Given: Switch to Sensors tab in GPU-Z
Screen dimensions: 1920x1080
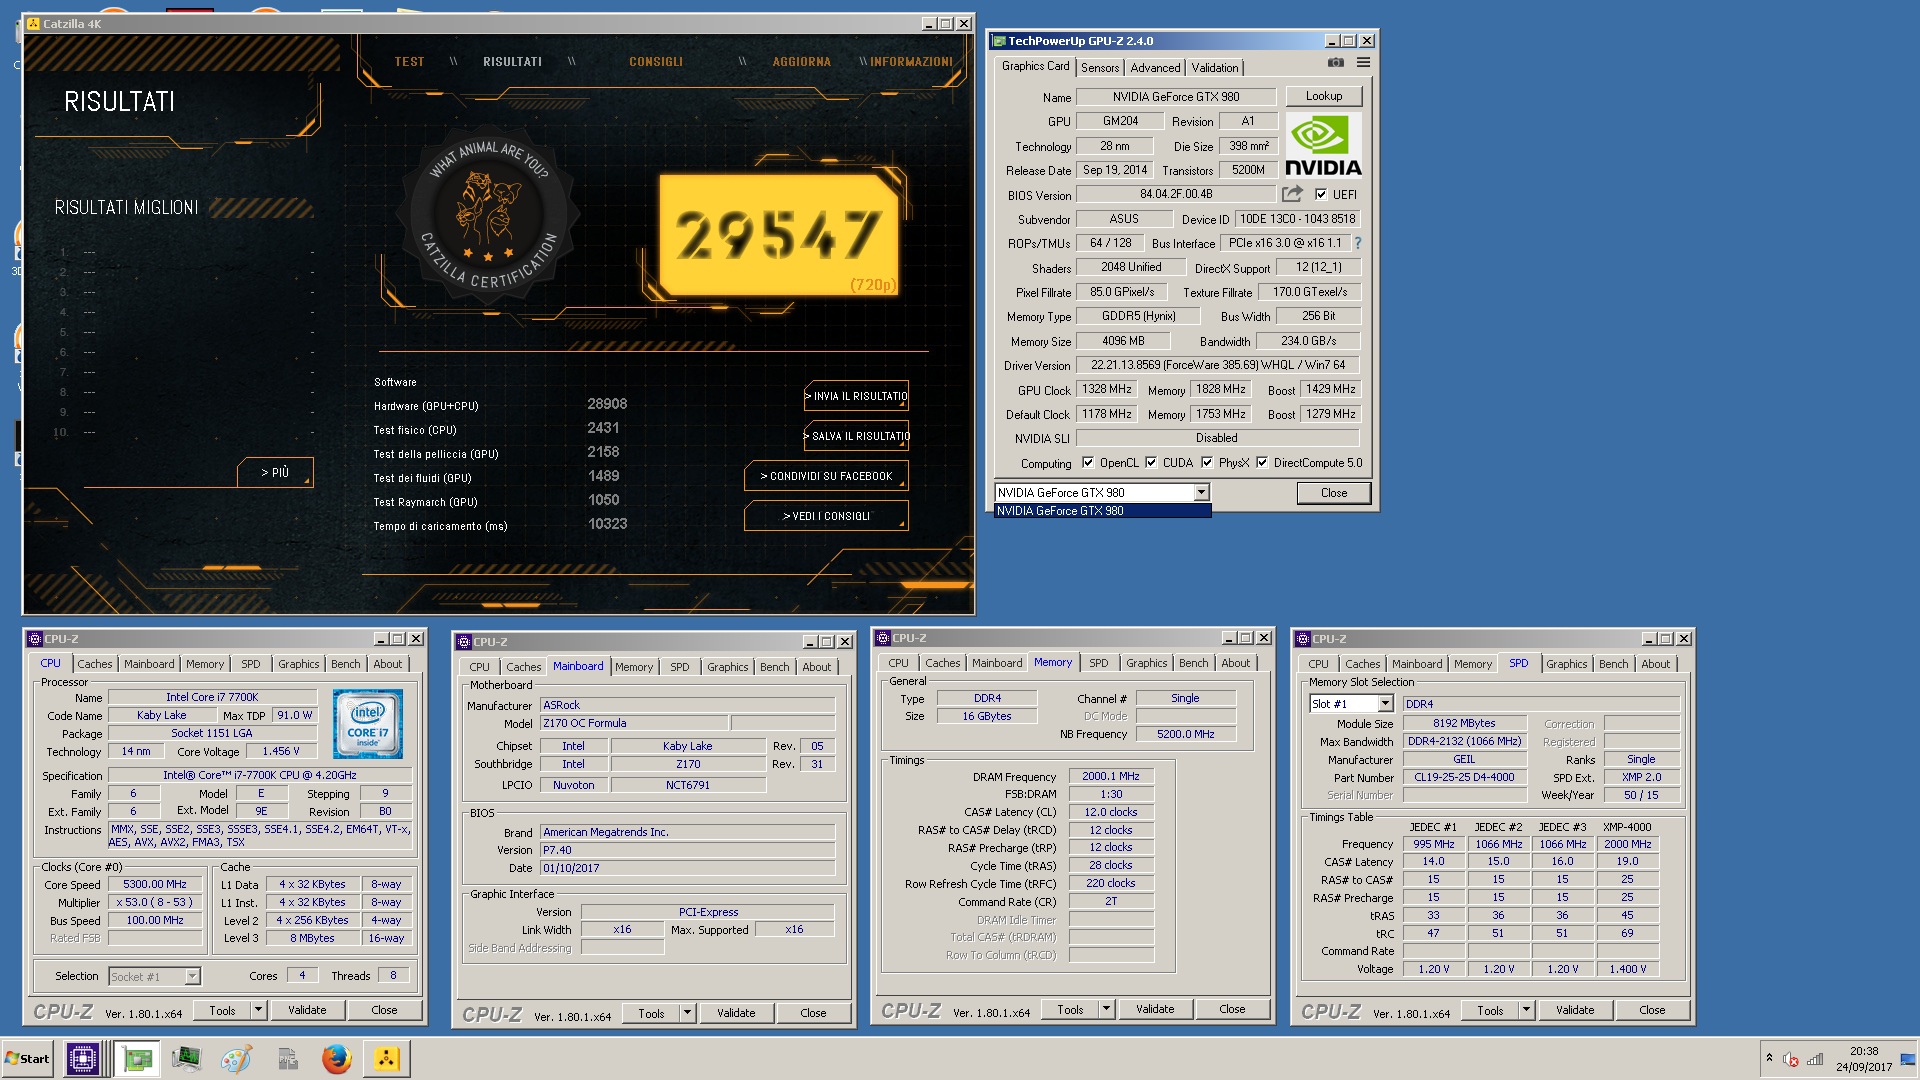Looking at the screenshot, I should [1100, 68].
